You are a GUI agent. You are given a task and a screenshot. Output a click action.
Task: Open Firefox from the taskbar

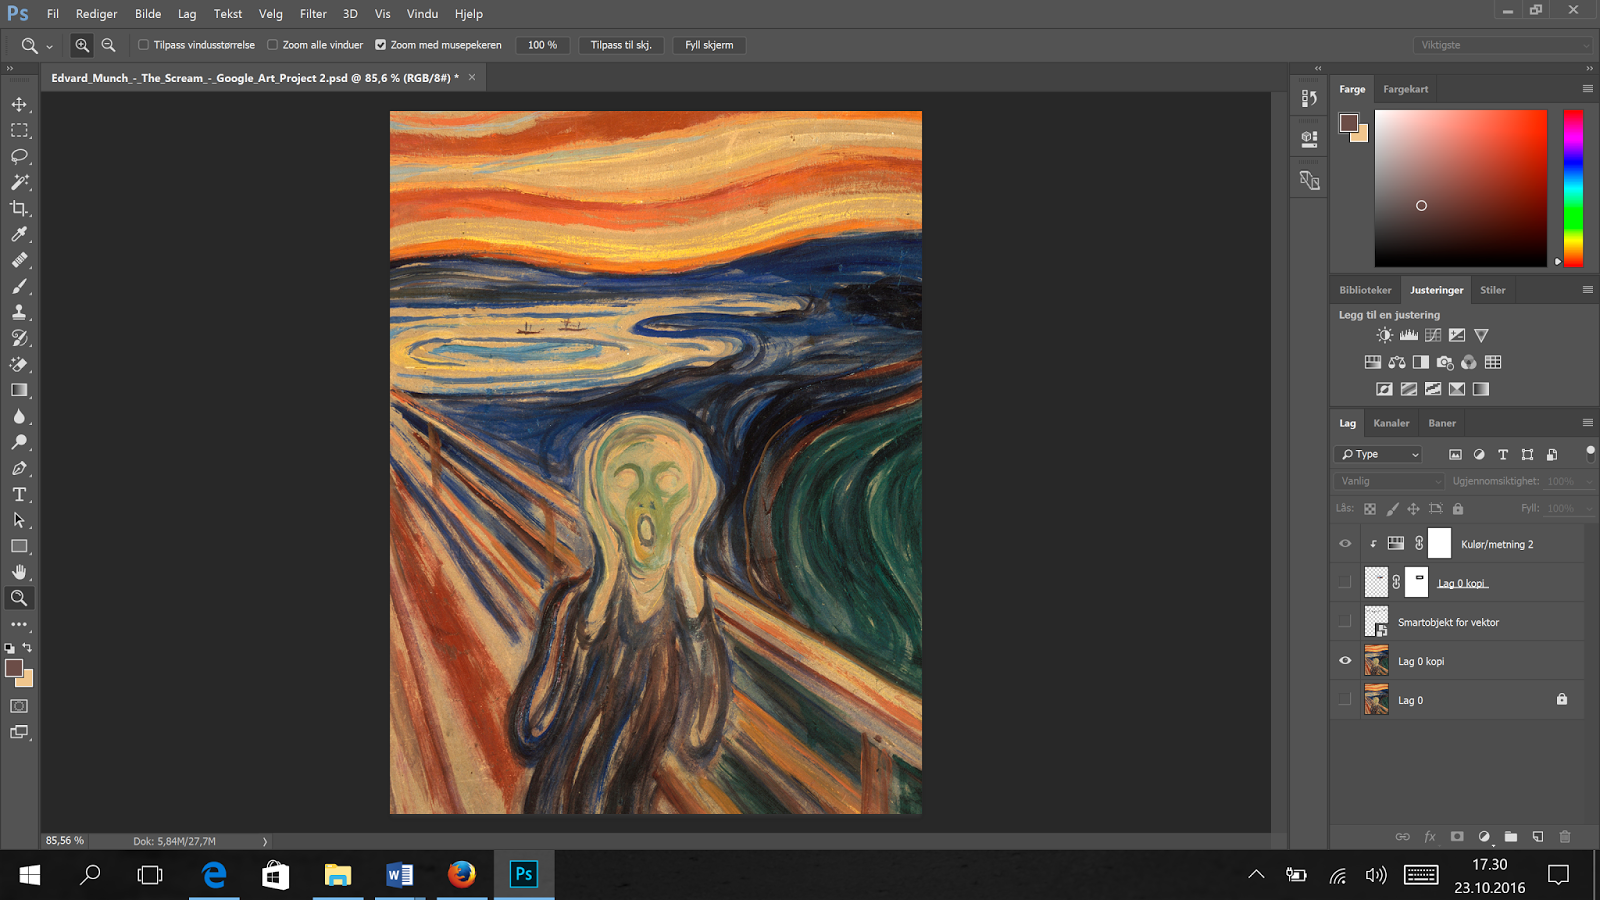tap(461, 875)
